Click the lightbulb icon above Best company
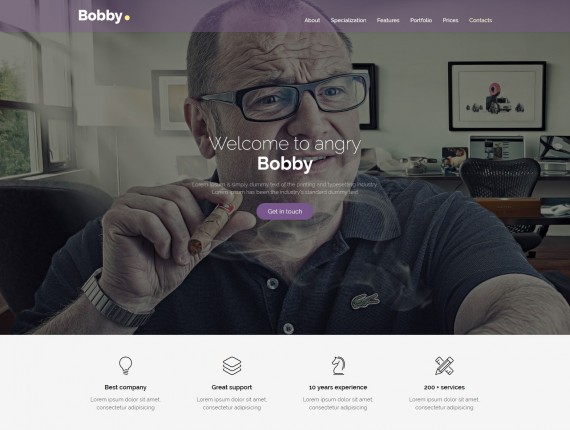This screenshot has height=430, width=570. (x=125, y=365)
